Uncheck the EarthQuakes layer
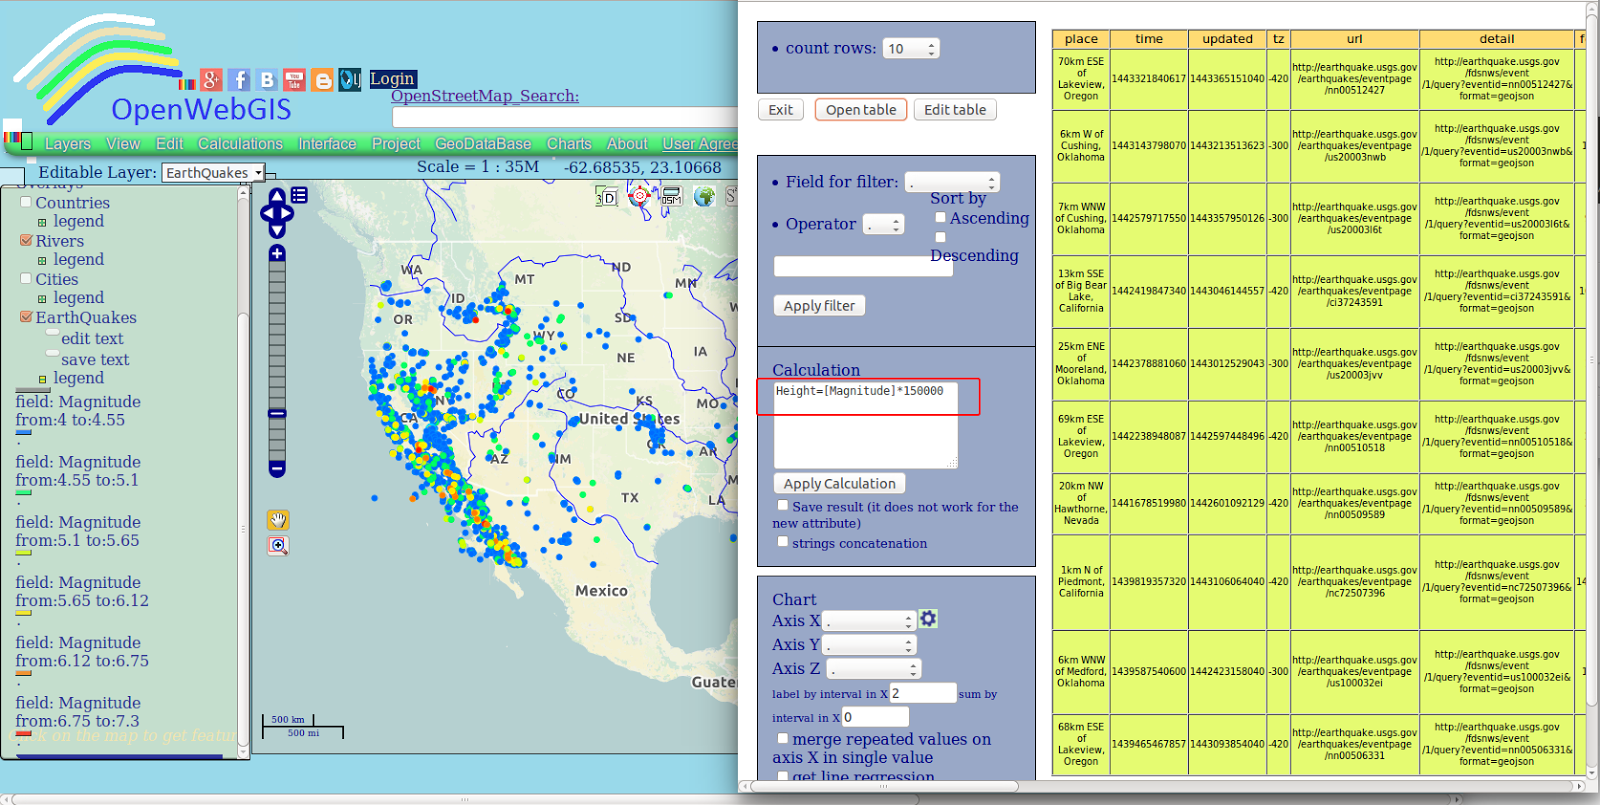Screen dimensions: 1600x805 click(x=26, y=317)
